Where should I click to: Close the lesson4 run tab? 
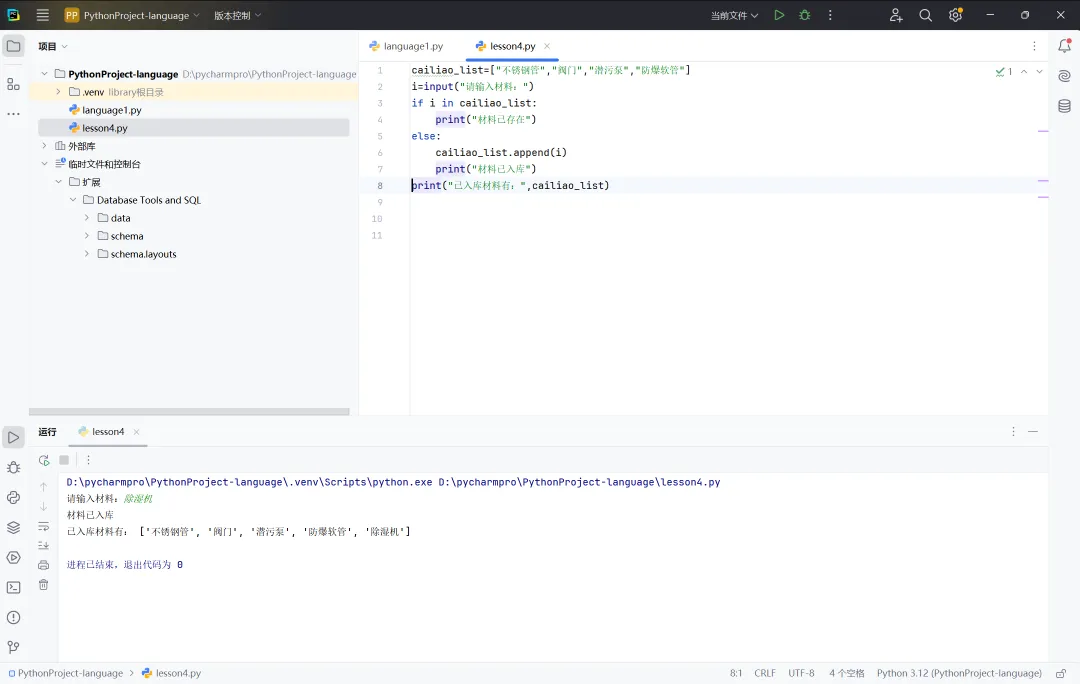coord(136,432)
